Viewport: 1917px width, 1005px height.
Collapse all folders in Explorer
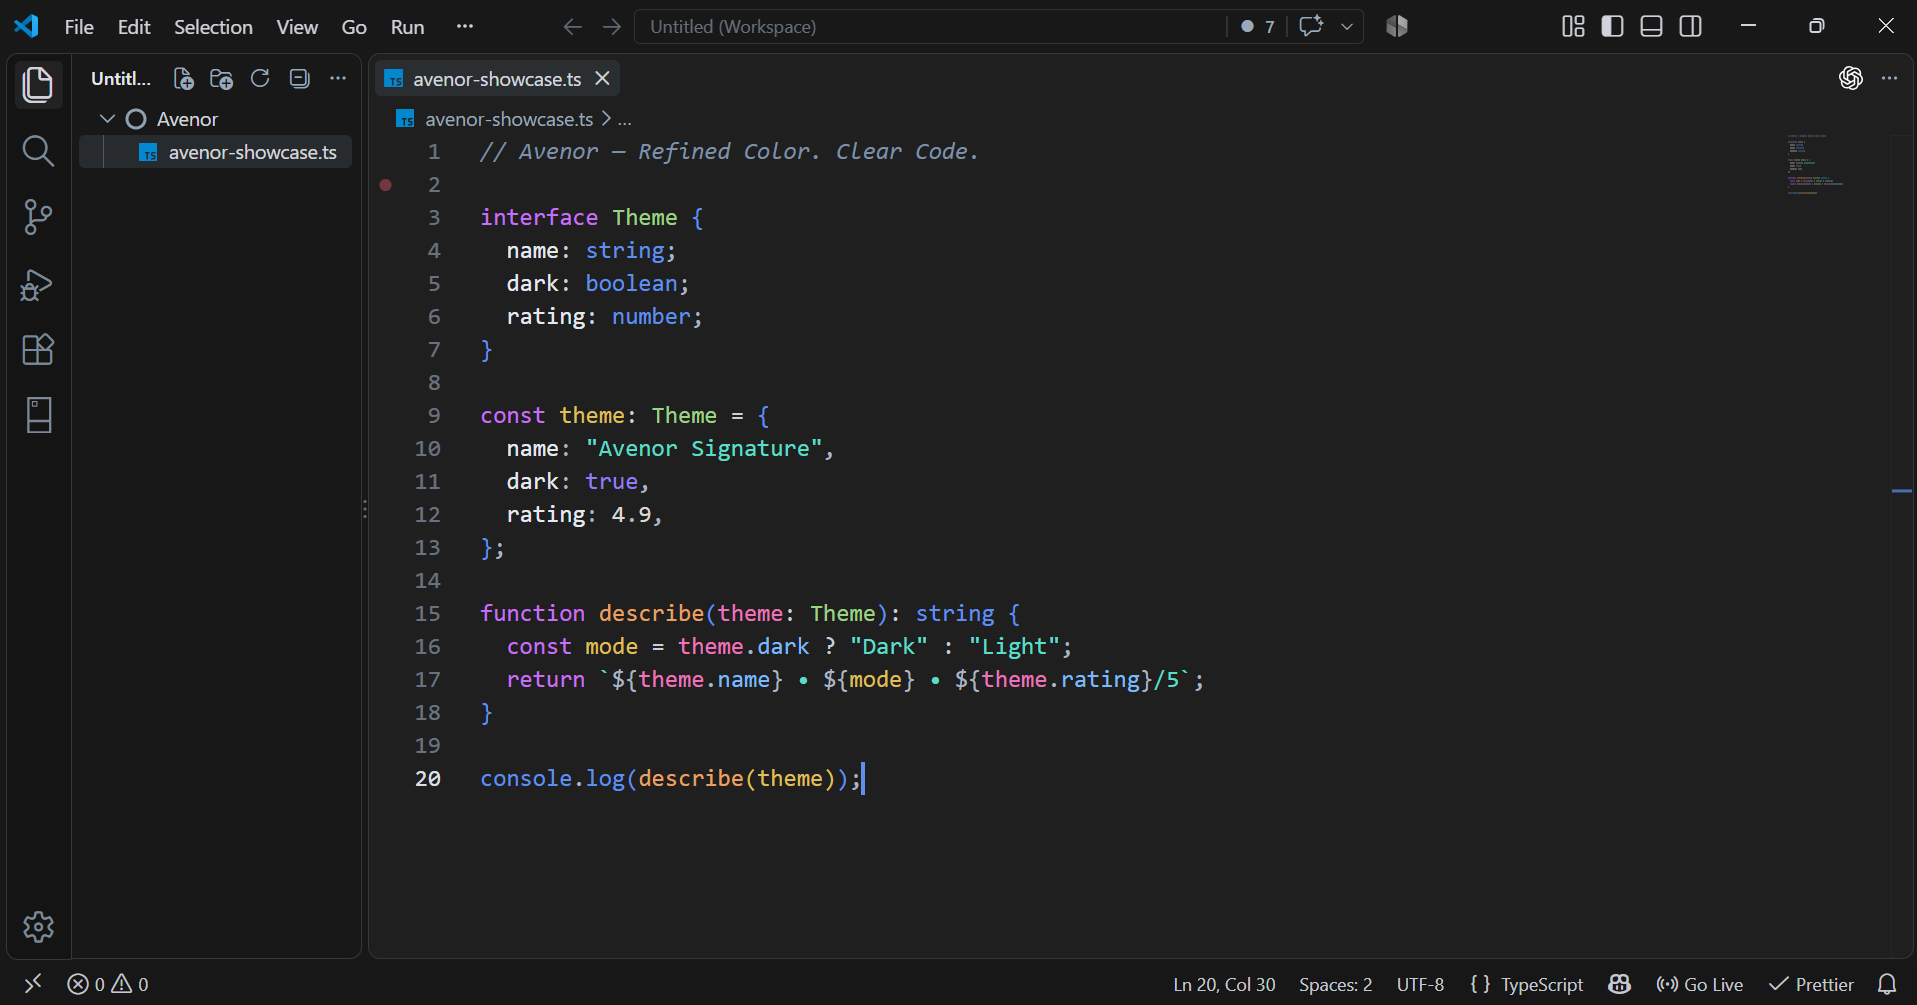[299, 78]
